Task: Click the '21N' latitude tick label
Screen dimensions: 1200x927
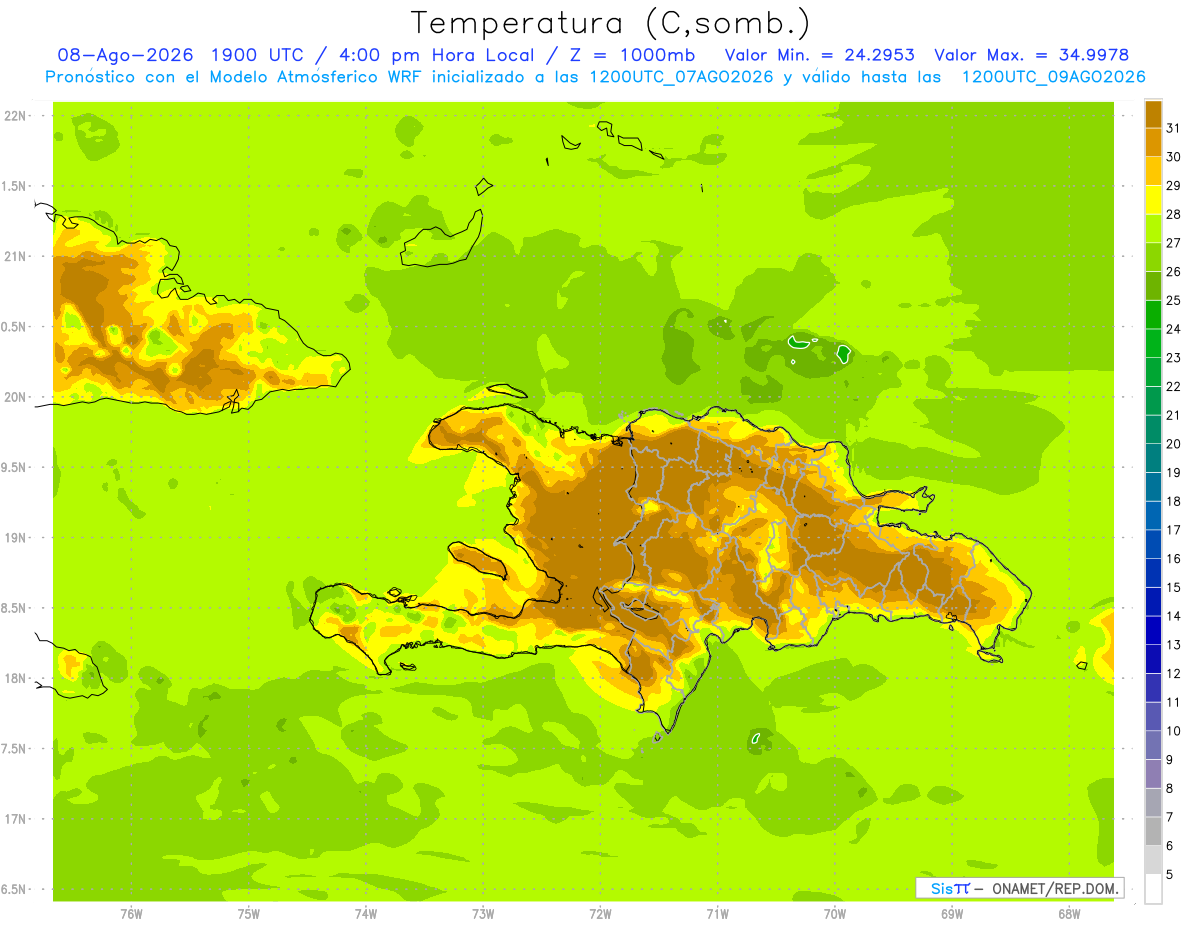Action: click(15, 257)
